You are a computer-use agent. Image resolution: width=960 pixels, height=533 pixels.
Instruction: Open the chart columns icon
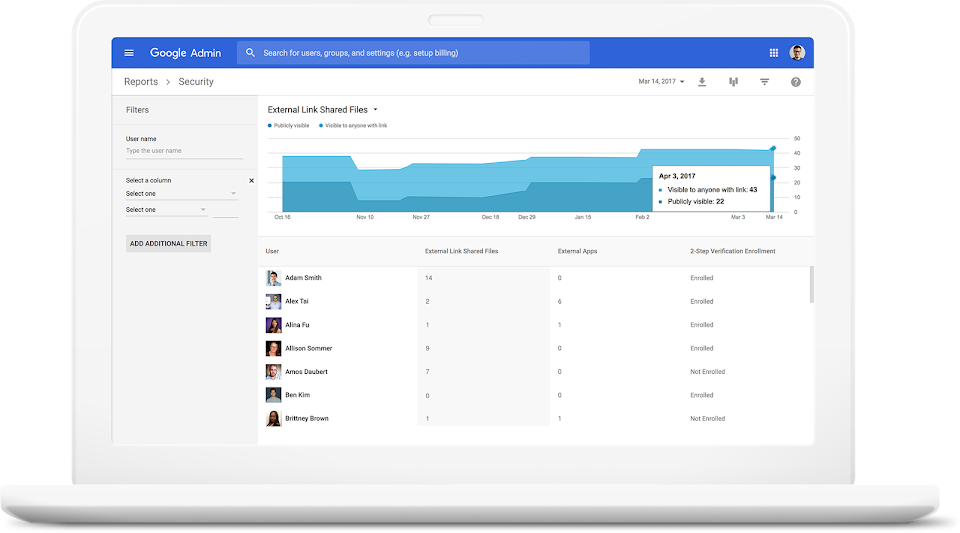click(733, 82)
